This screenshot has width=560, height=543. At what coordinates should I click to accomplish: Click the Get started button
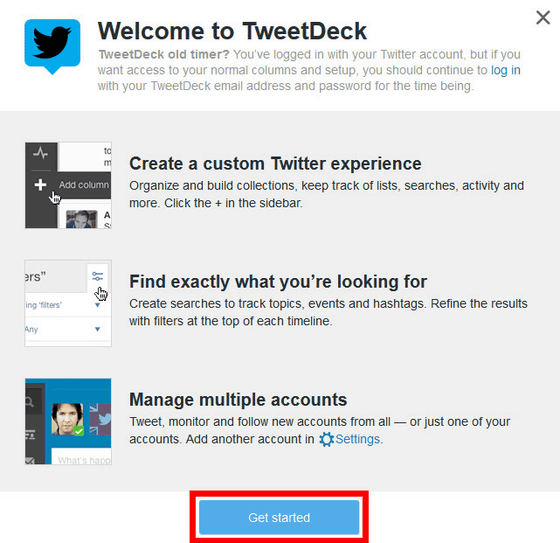click(279, 517)
